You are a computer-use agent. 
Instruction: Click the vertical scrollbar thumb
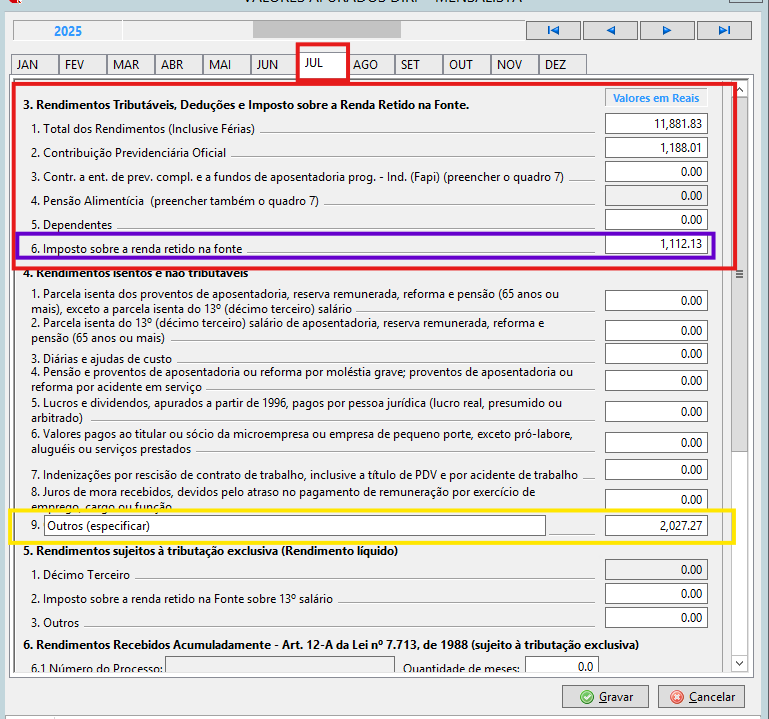tap(740, 275)
